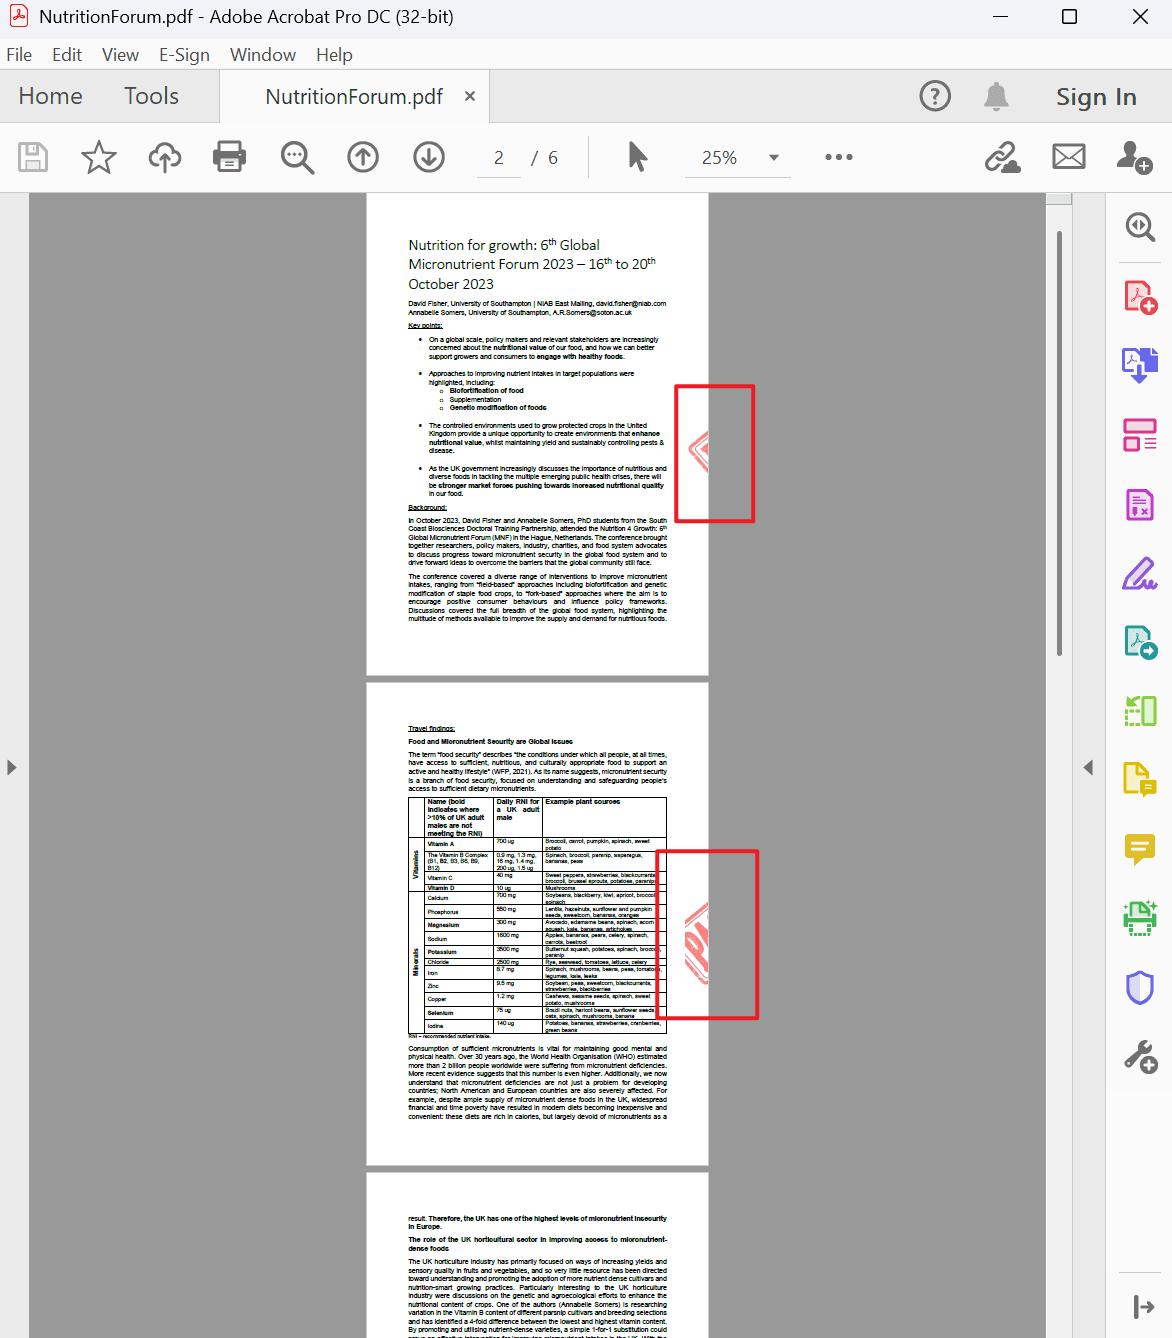Open More Tools with the wrench icon
This screenshot has width=1172, height=1338.
point(1140,1056)
